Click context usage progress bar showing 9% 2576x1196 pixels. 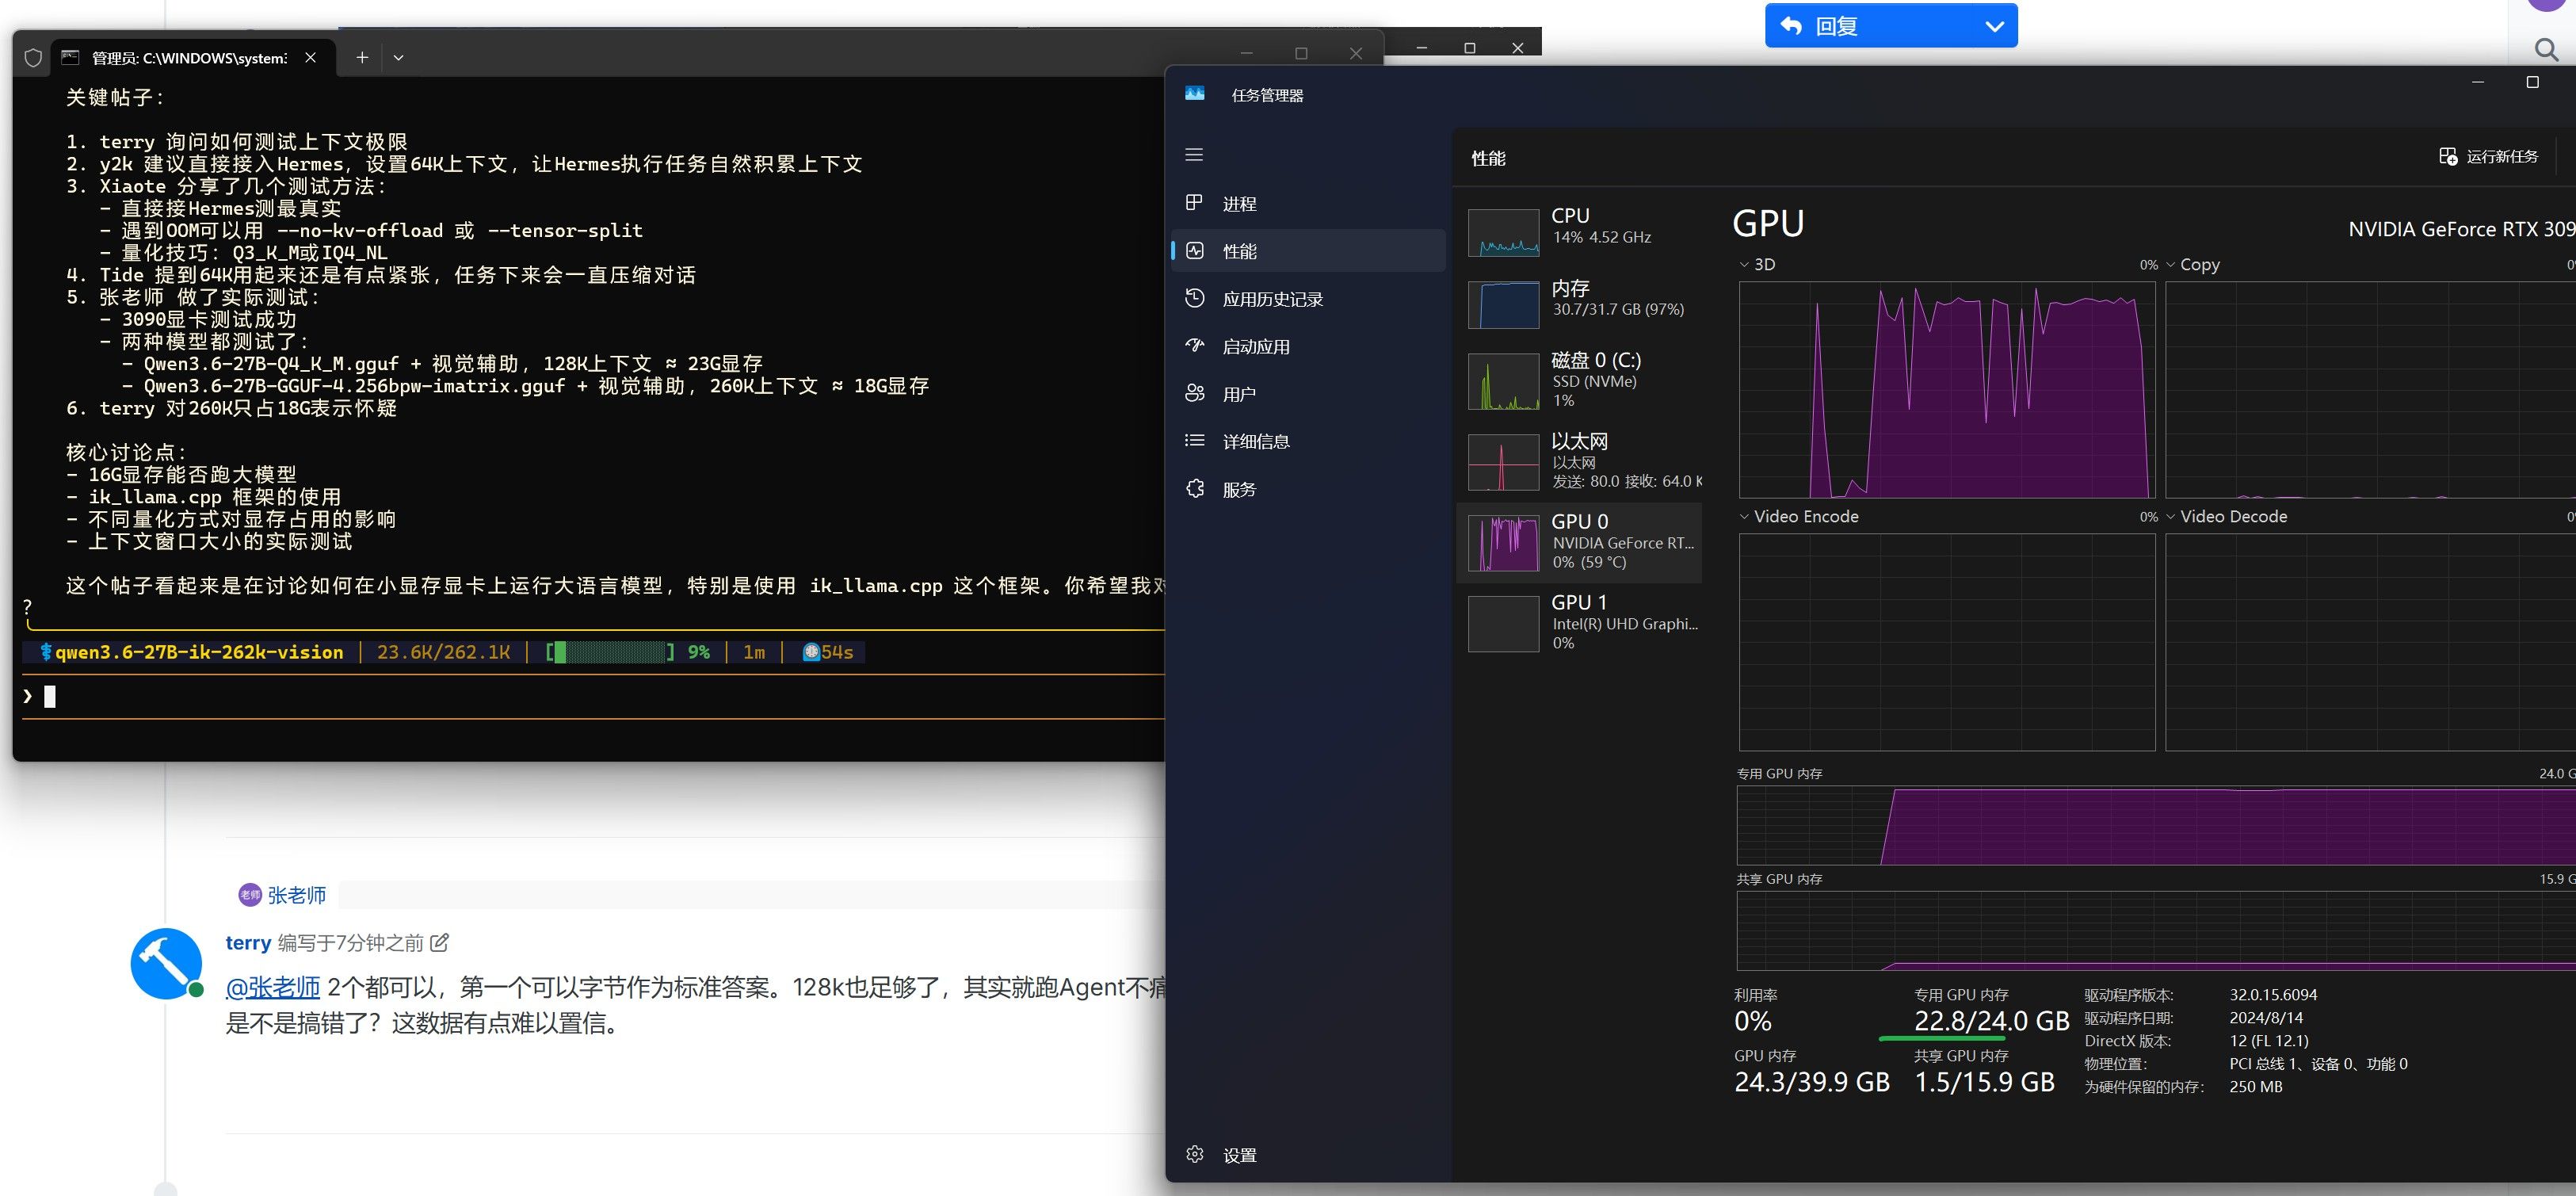pos(610,652)
